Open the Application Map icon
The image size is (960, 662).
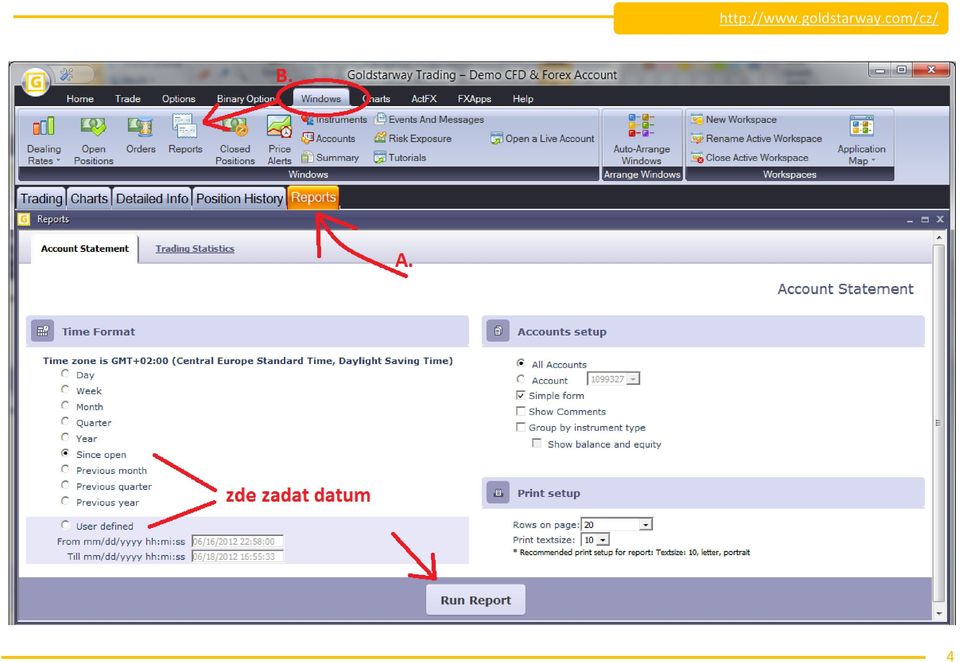point(861,126)
